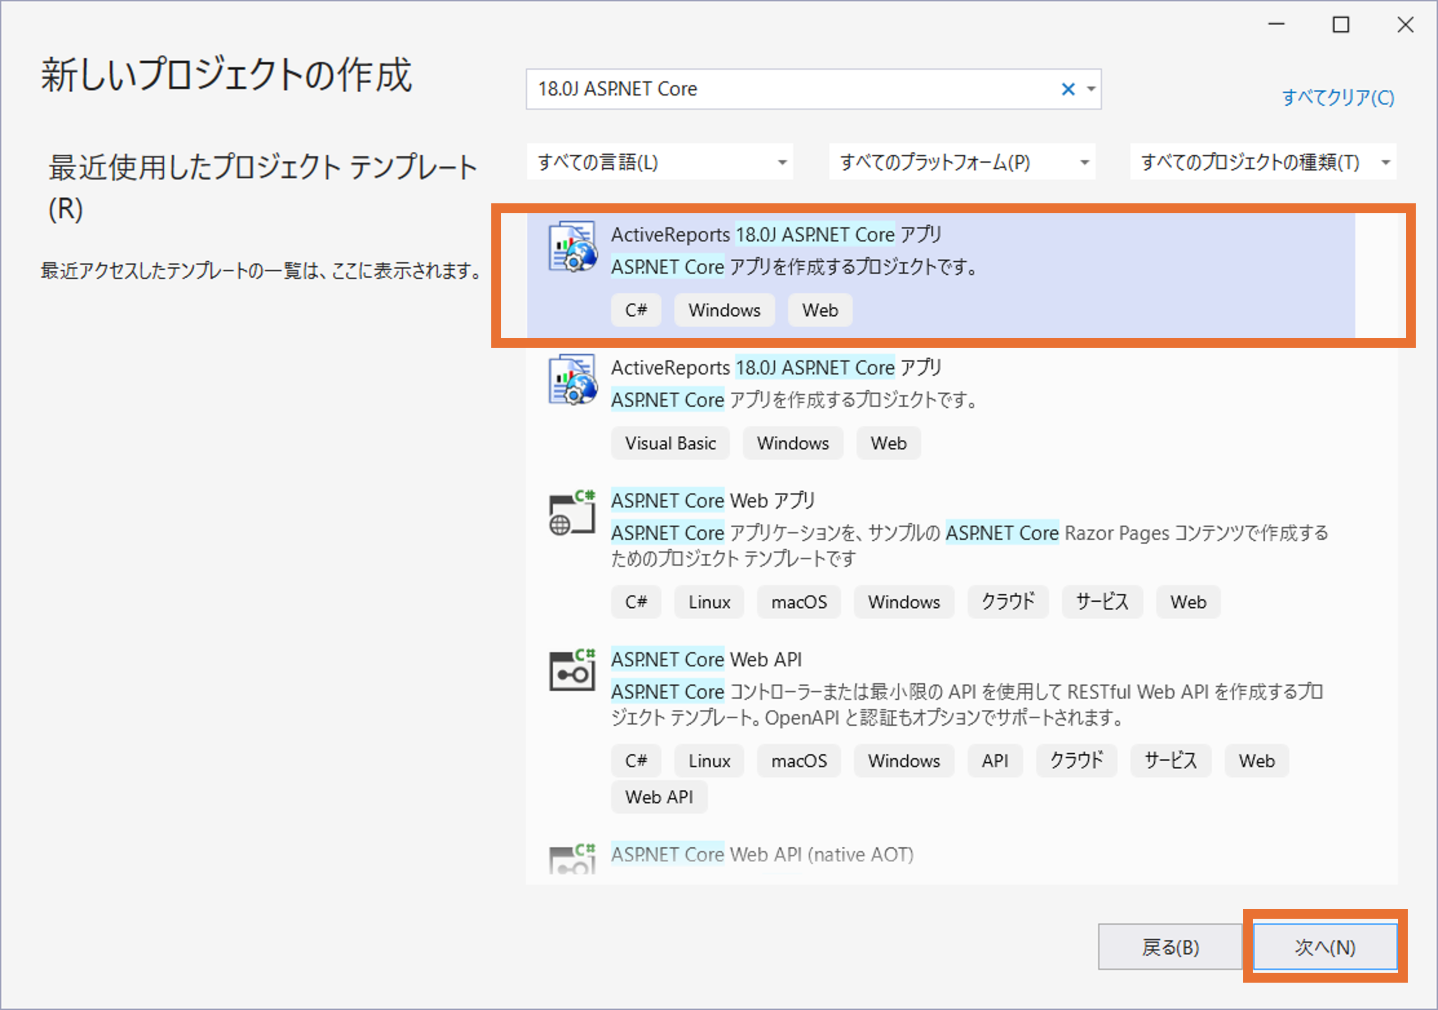Click the すべてクリア(C) link

coord(1337,97)
